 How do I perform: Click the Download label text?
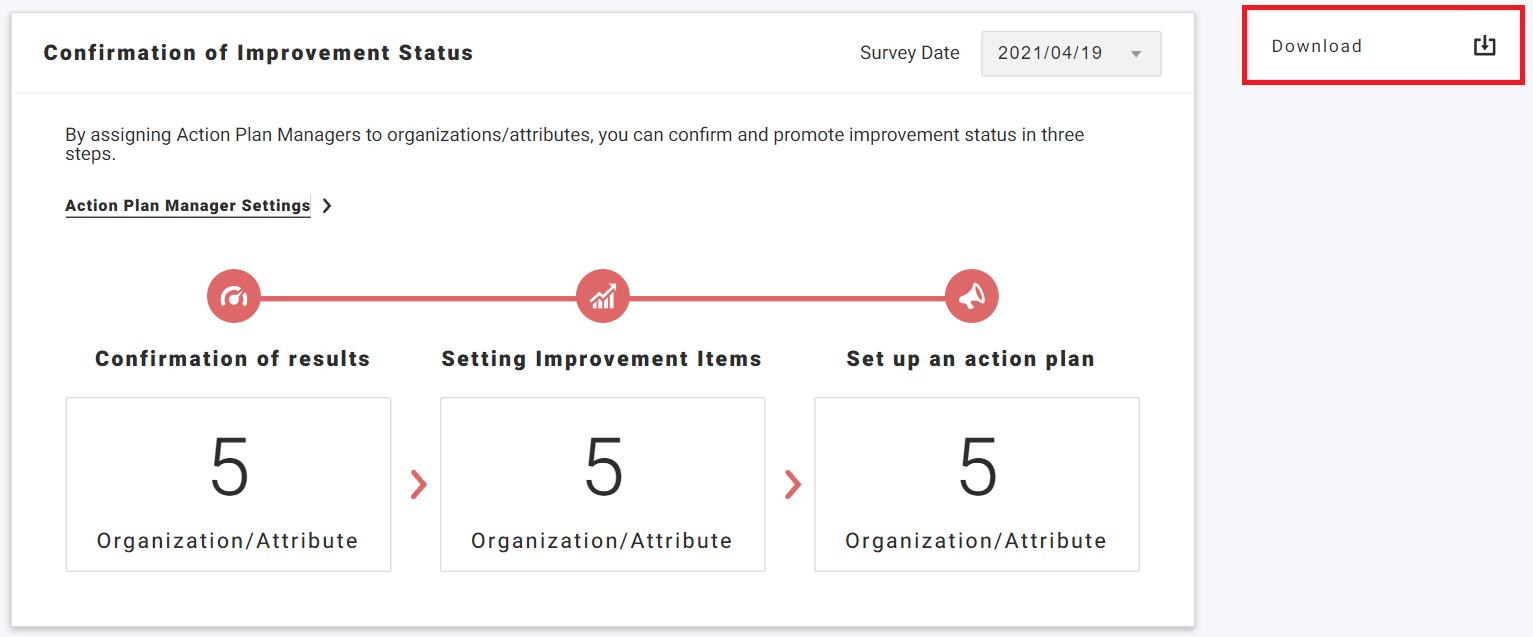[1316, 46]
